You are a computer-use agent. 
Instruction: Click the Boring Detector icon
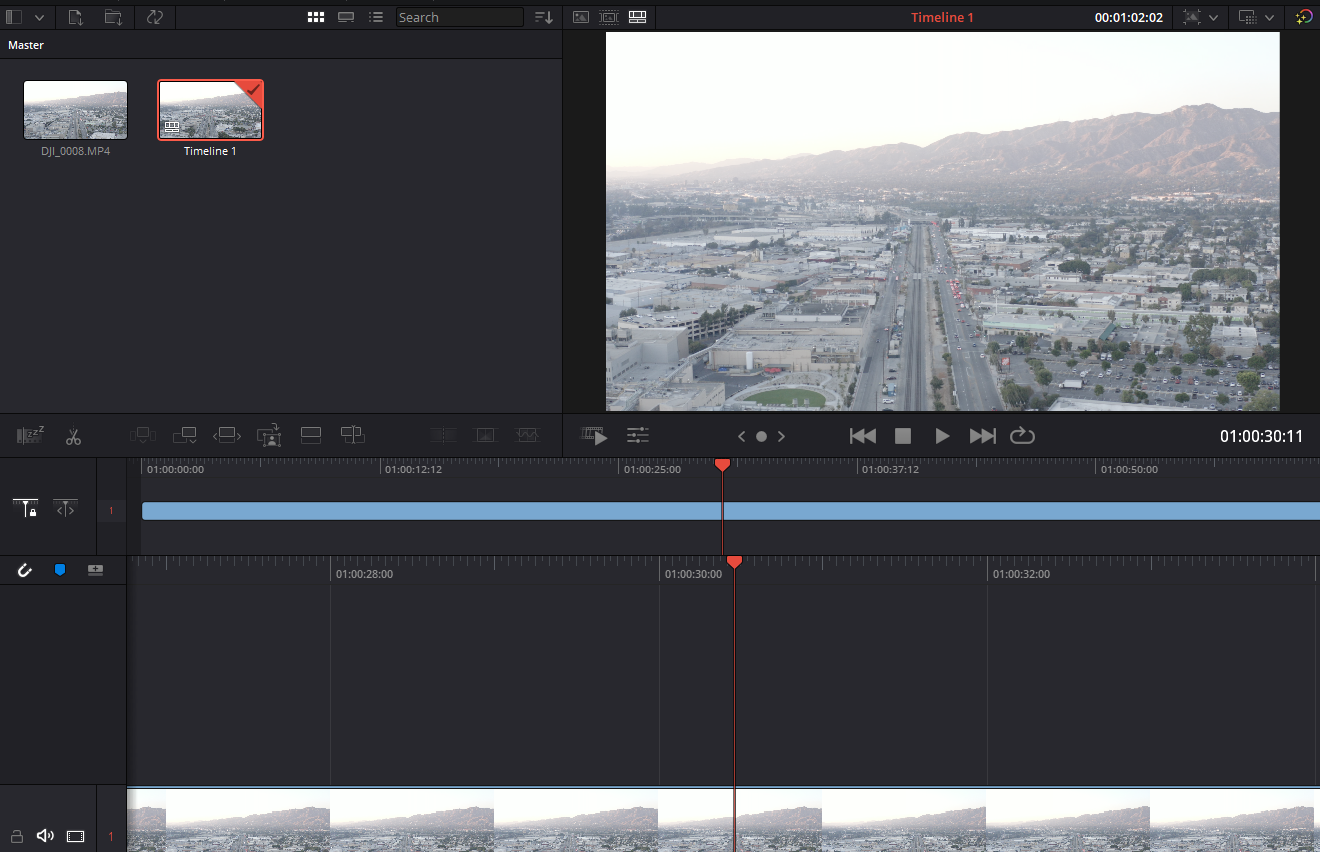pyautogui.click(x=31, y=435)
